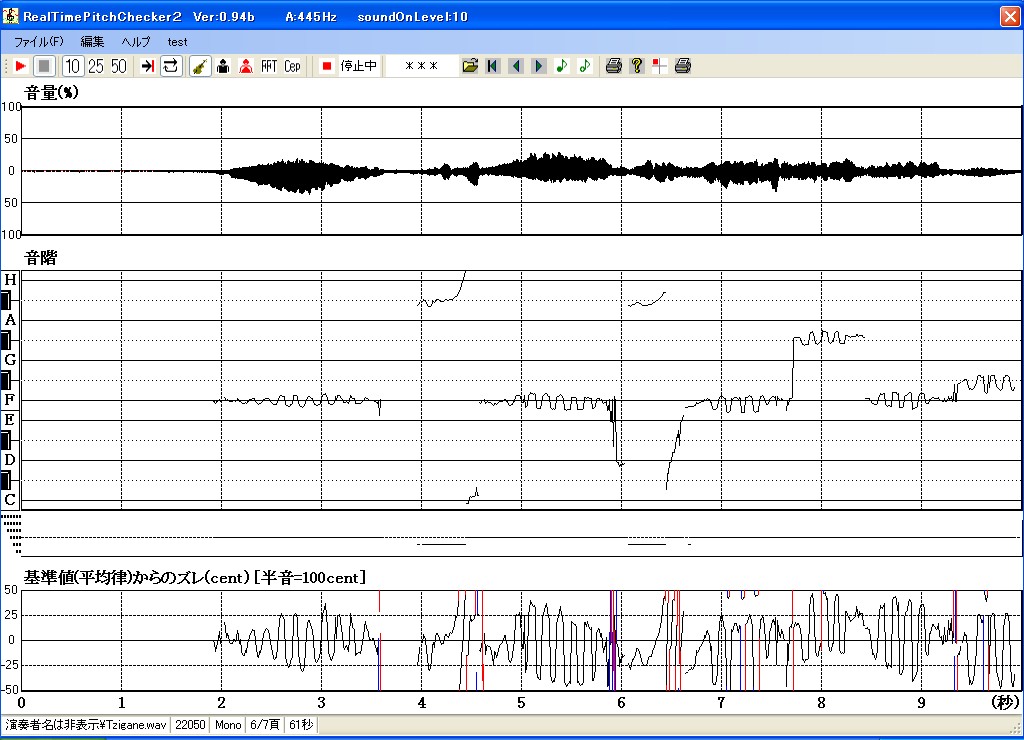
Task: Click the G key on the piano scale
Action: point(10,360)
